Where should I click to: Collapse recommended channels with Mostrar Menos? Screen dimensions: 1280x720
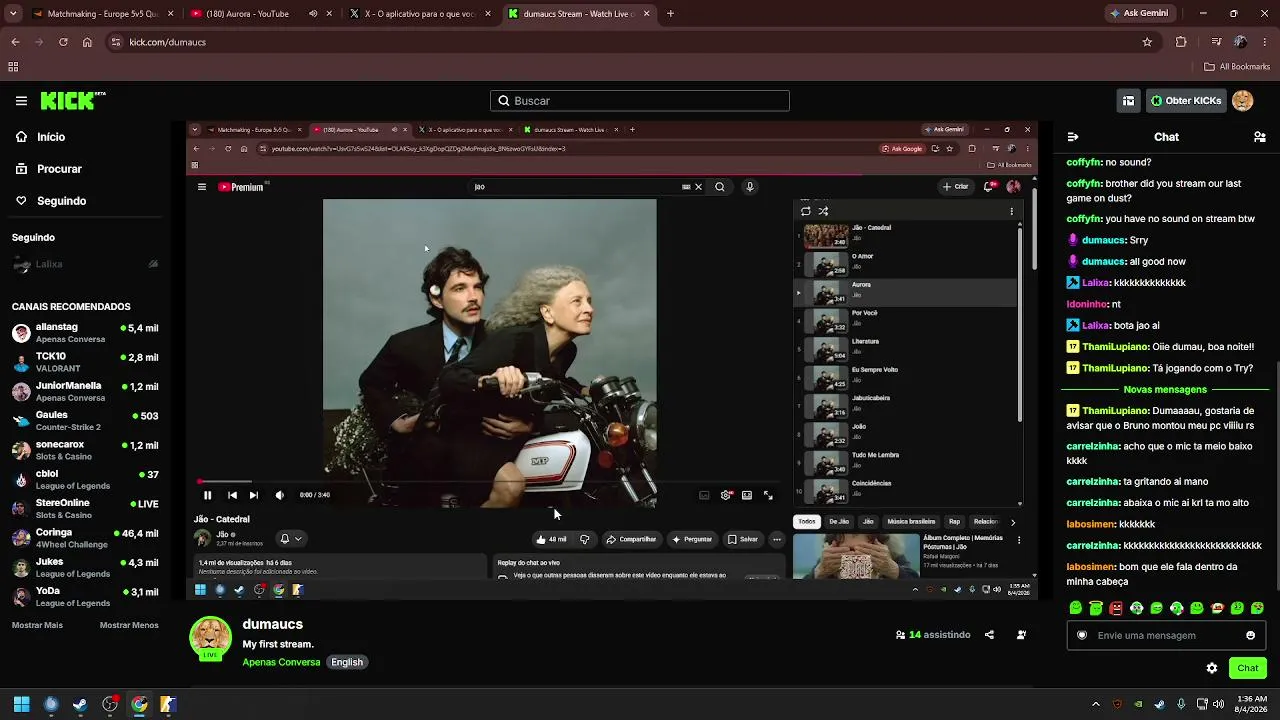[x=129, y=625]
